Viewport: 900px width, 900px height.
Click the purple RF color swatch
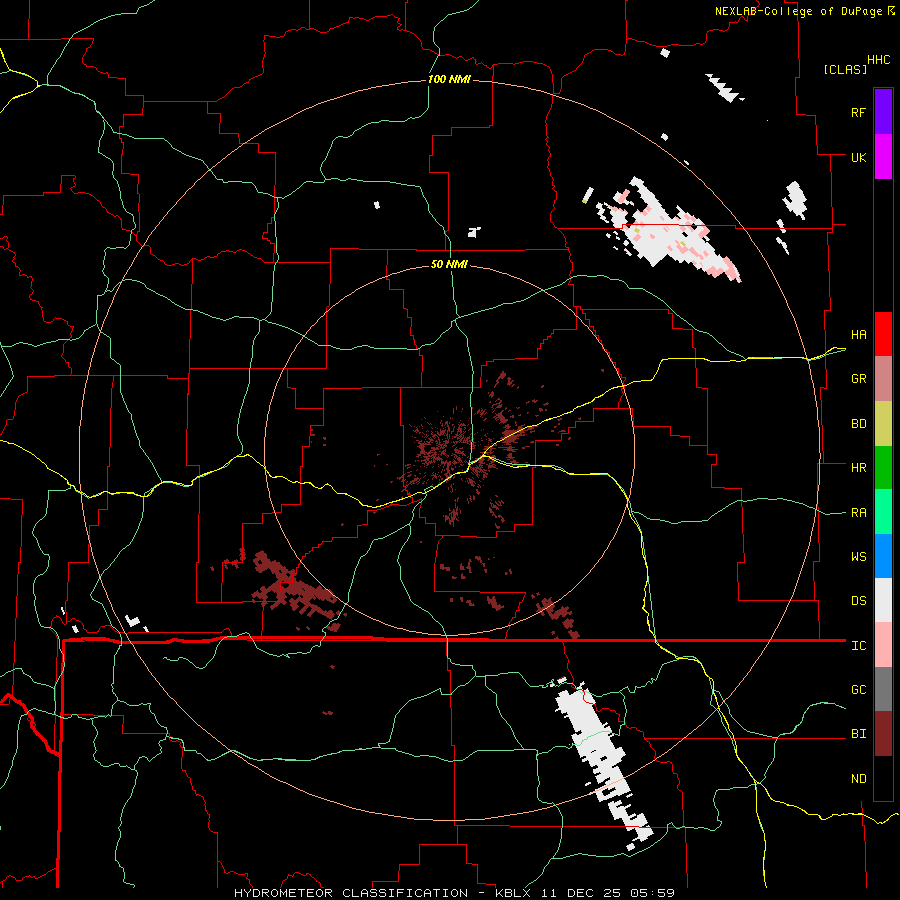pyautogui.click(x=883, y=112)
